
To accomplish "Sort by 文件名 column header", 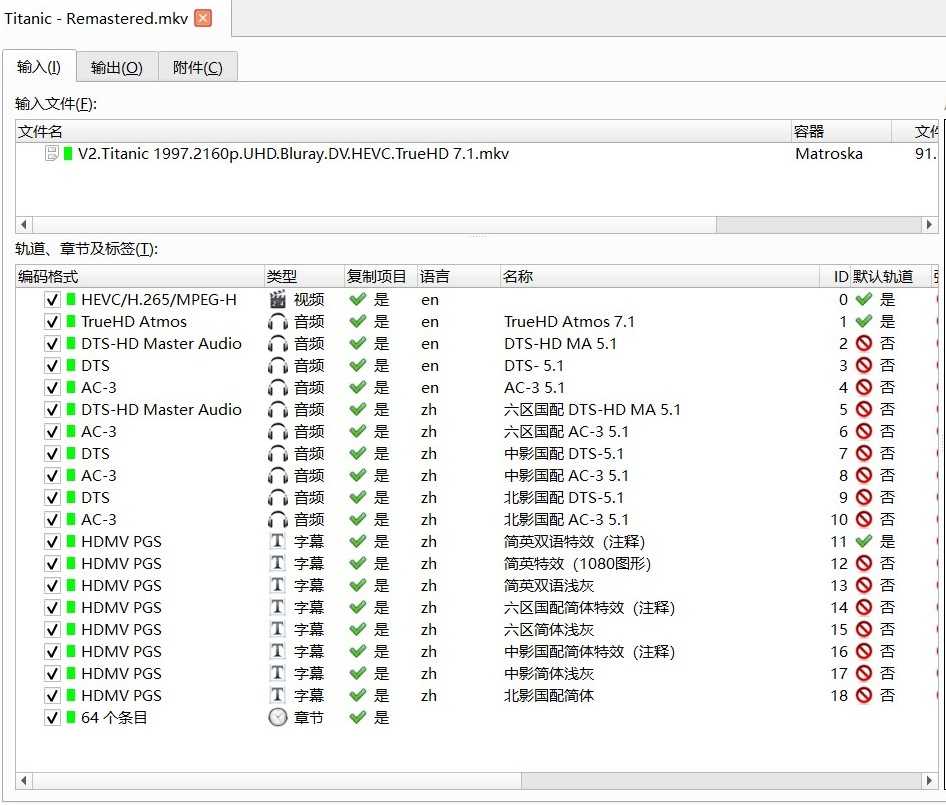I will pyautogui.click(x=403, y=132).
